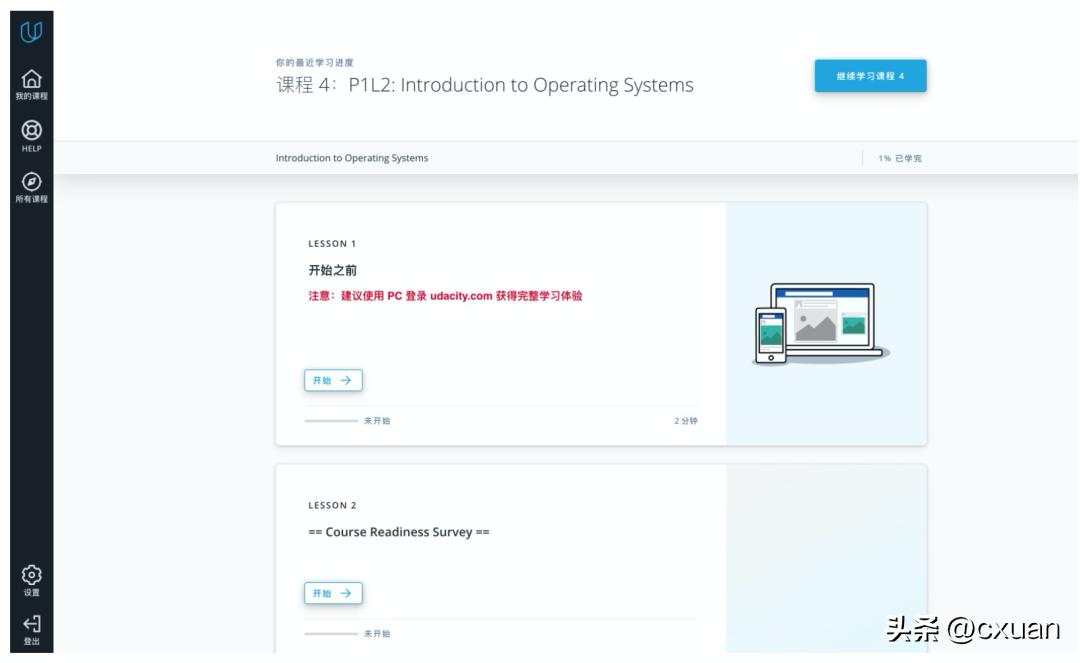The width and height of the screenshot is (1080, 663).
Task: Click the 1% 已学完 progress text
Action: [900, 158]
